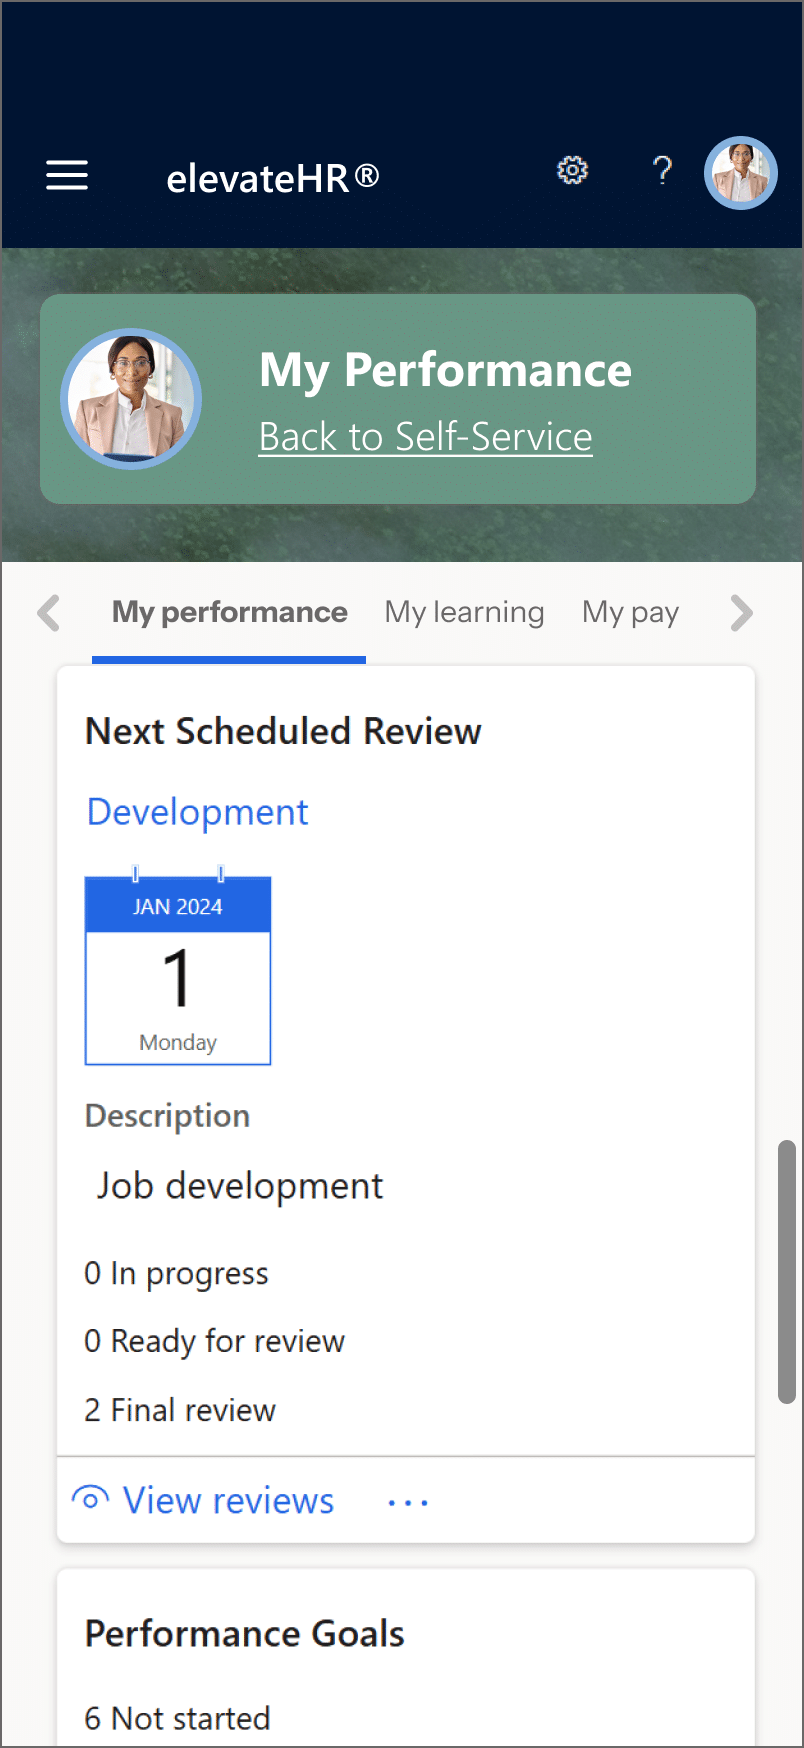This screenshot has height=1748, width=804.
Task: Click the JAN 2024 calendar icon
Action: pos(178,969)
